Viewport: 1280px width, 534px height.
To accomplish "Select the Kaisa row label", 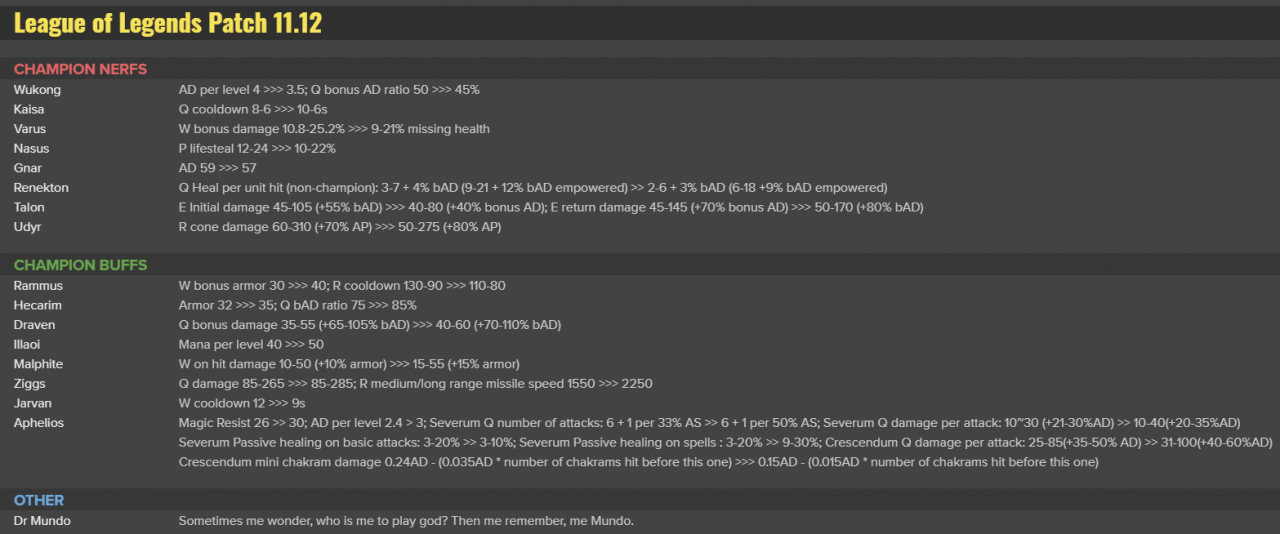I will [29, 109].
